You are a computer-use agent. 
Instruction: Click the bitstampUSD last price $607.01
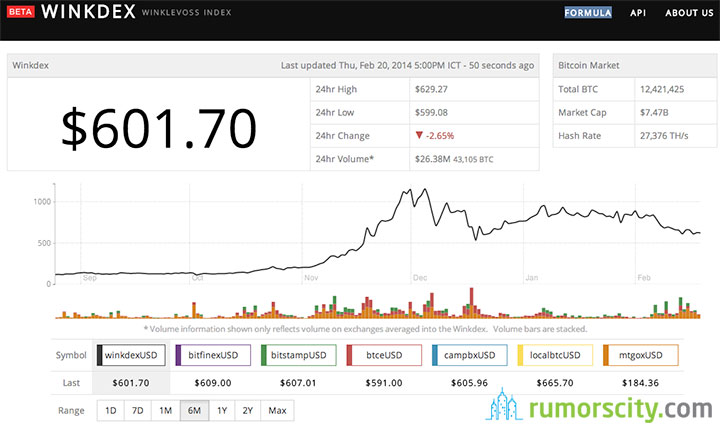click(x=298, y=383)
